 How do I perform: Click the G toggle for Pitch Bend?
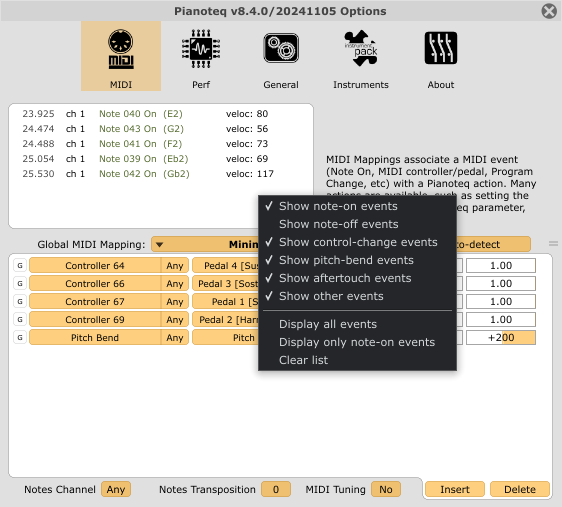[x=20, y=338]
